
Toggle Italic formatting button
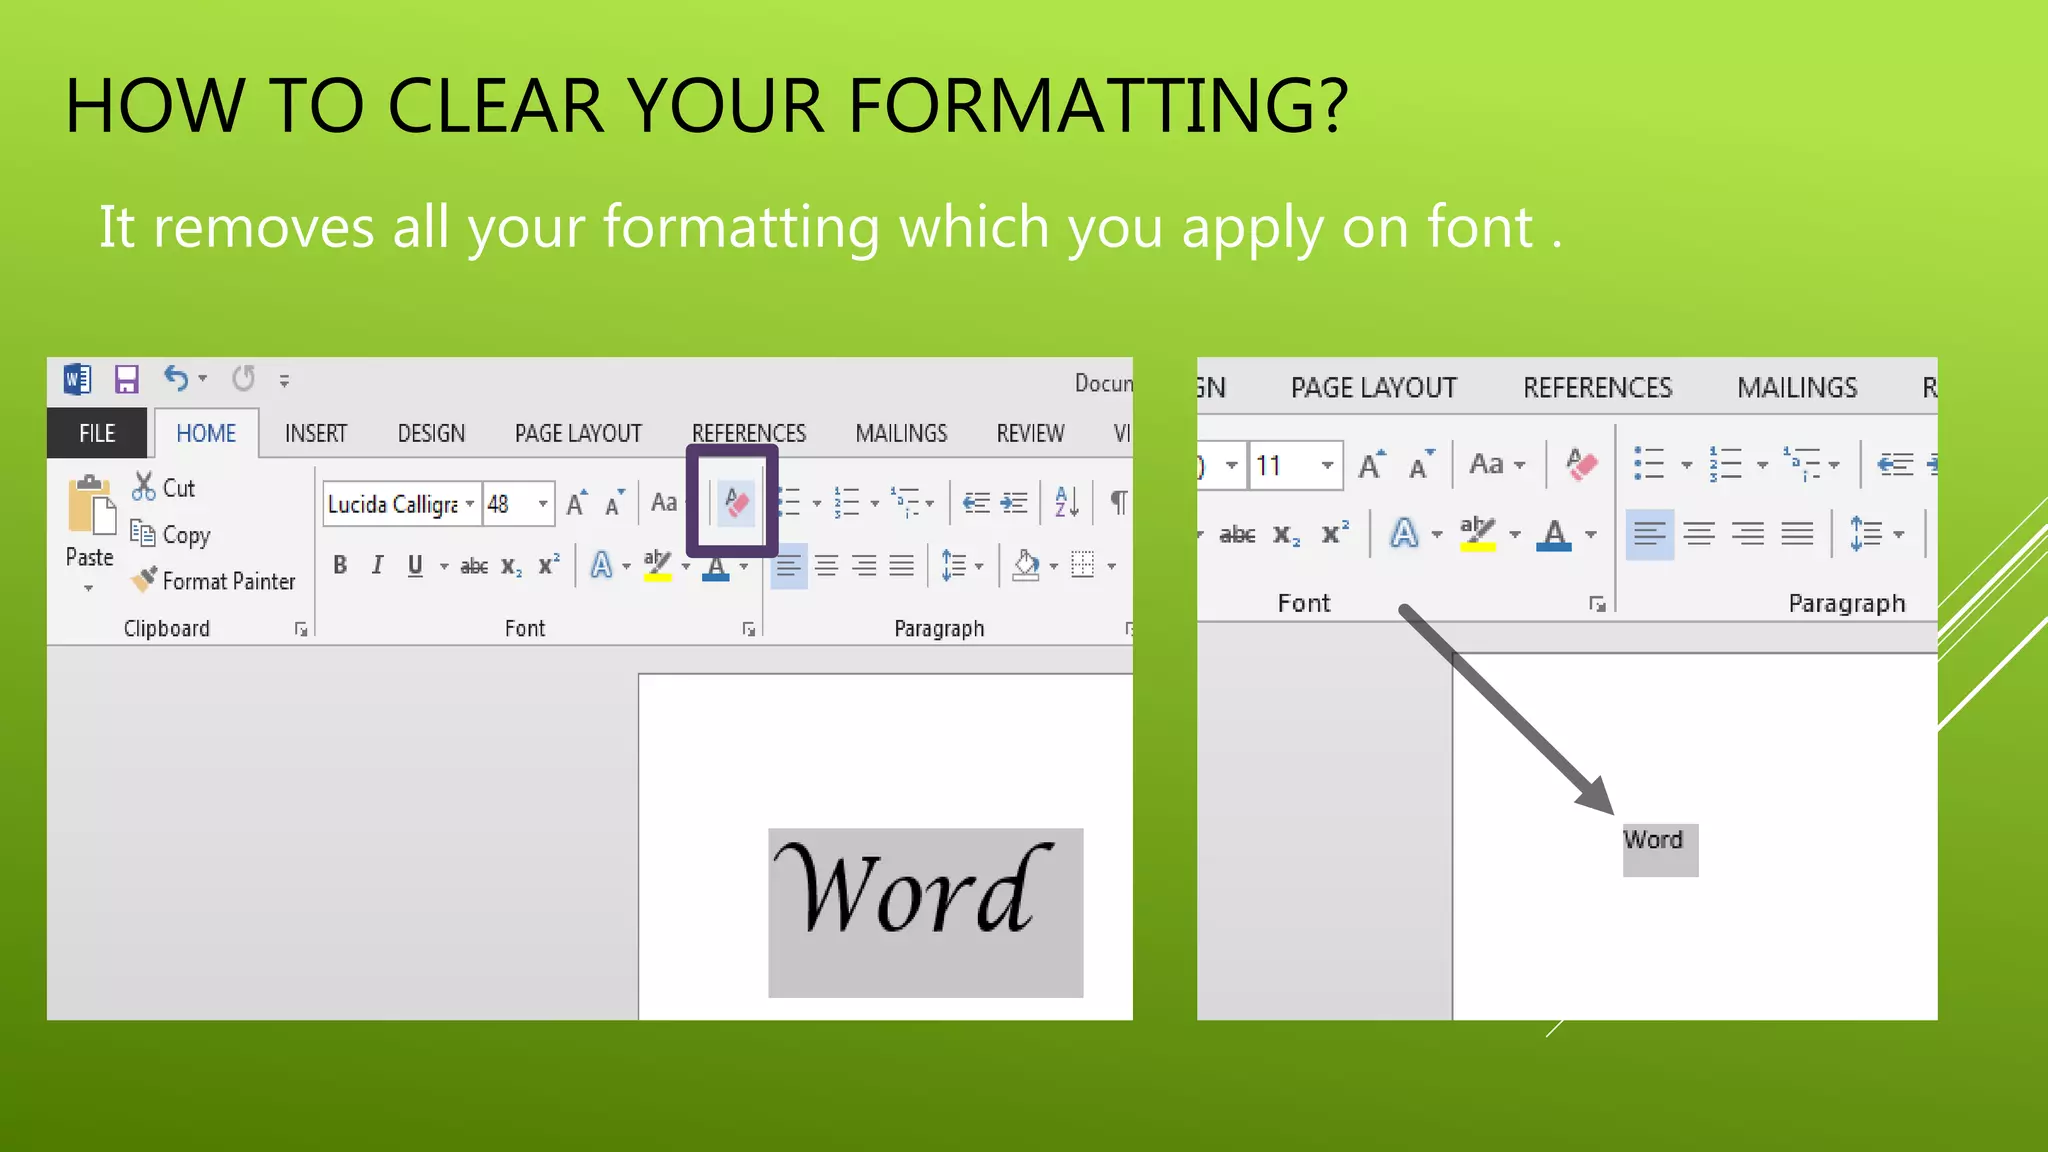pyautogui.click(x=377, y=565)
